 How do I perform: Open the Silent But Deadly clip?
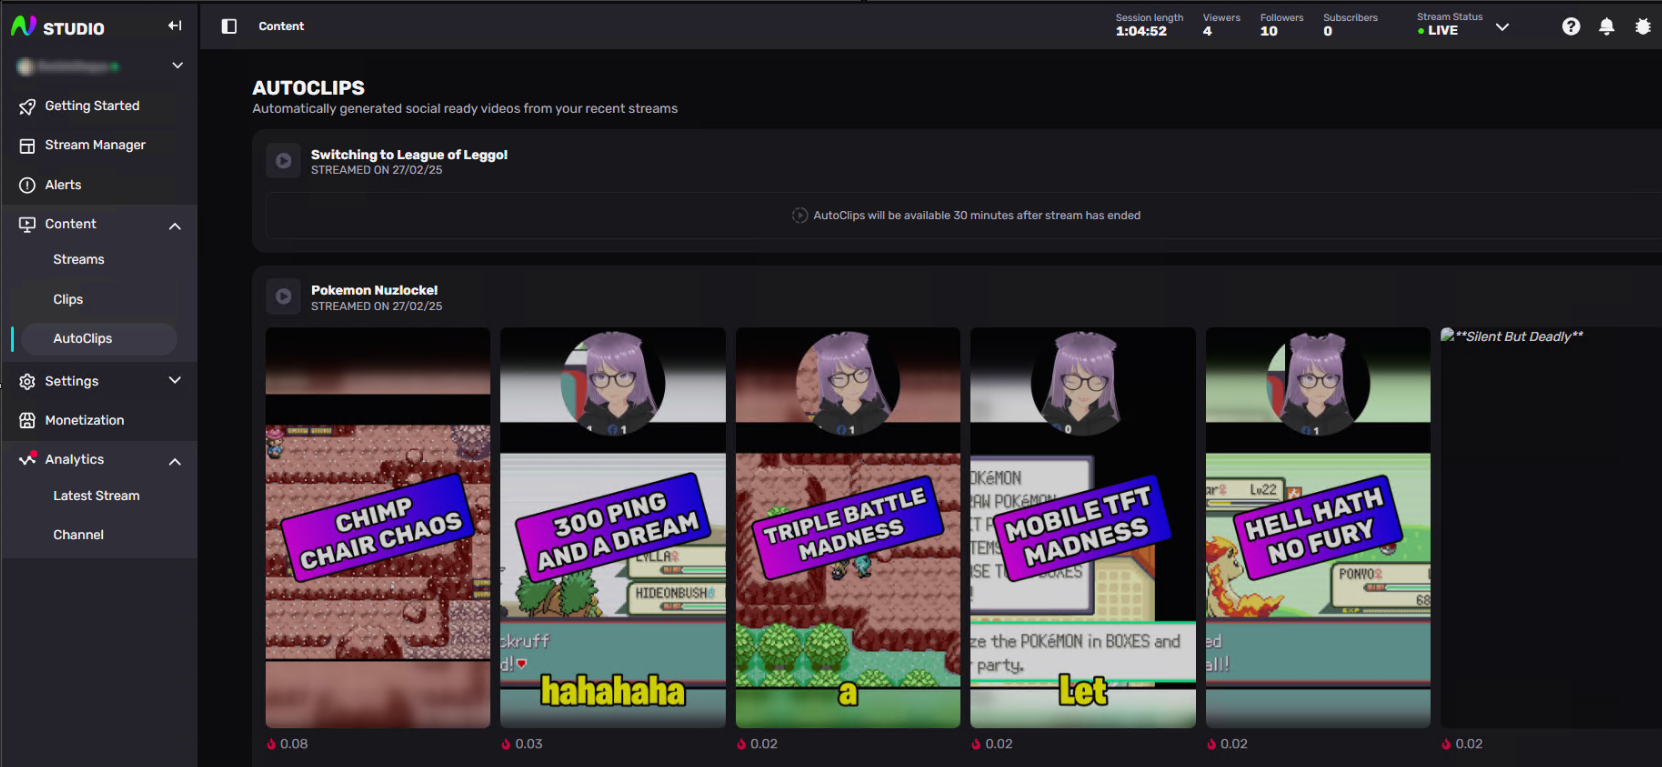tap(1551, 528)
